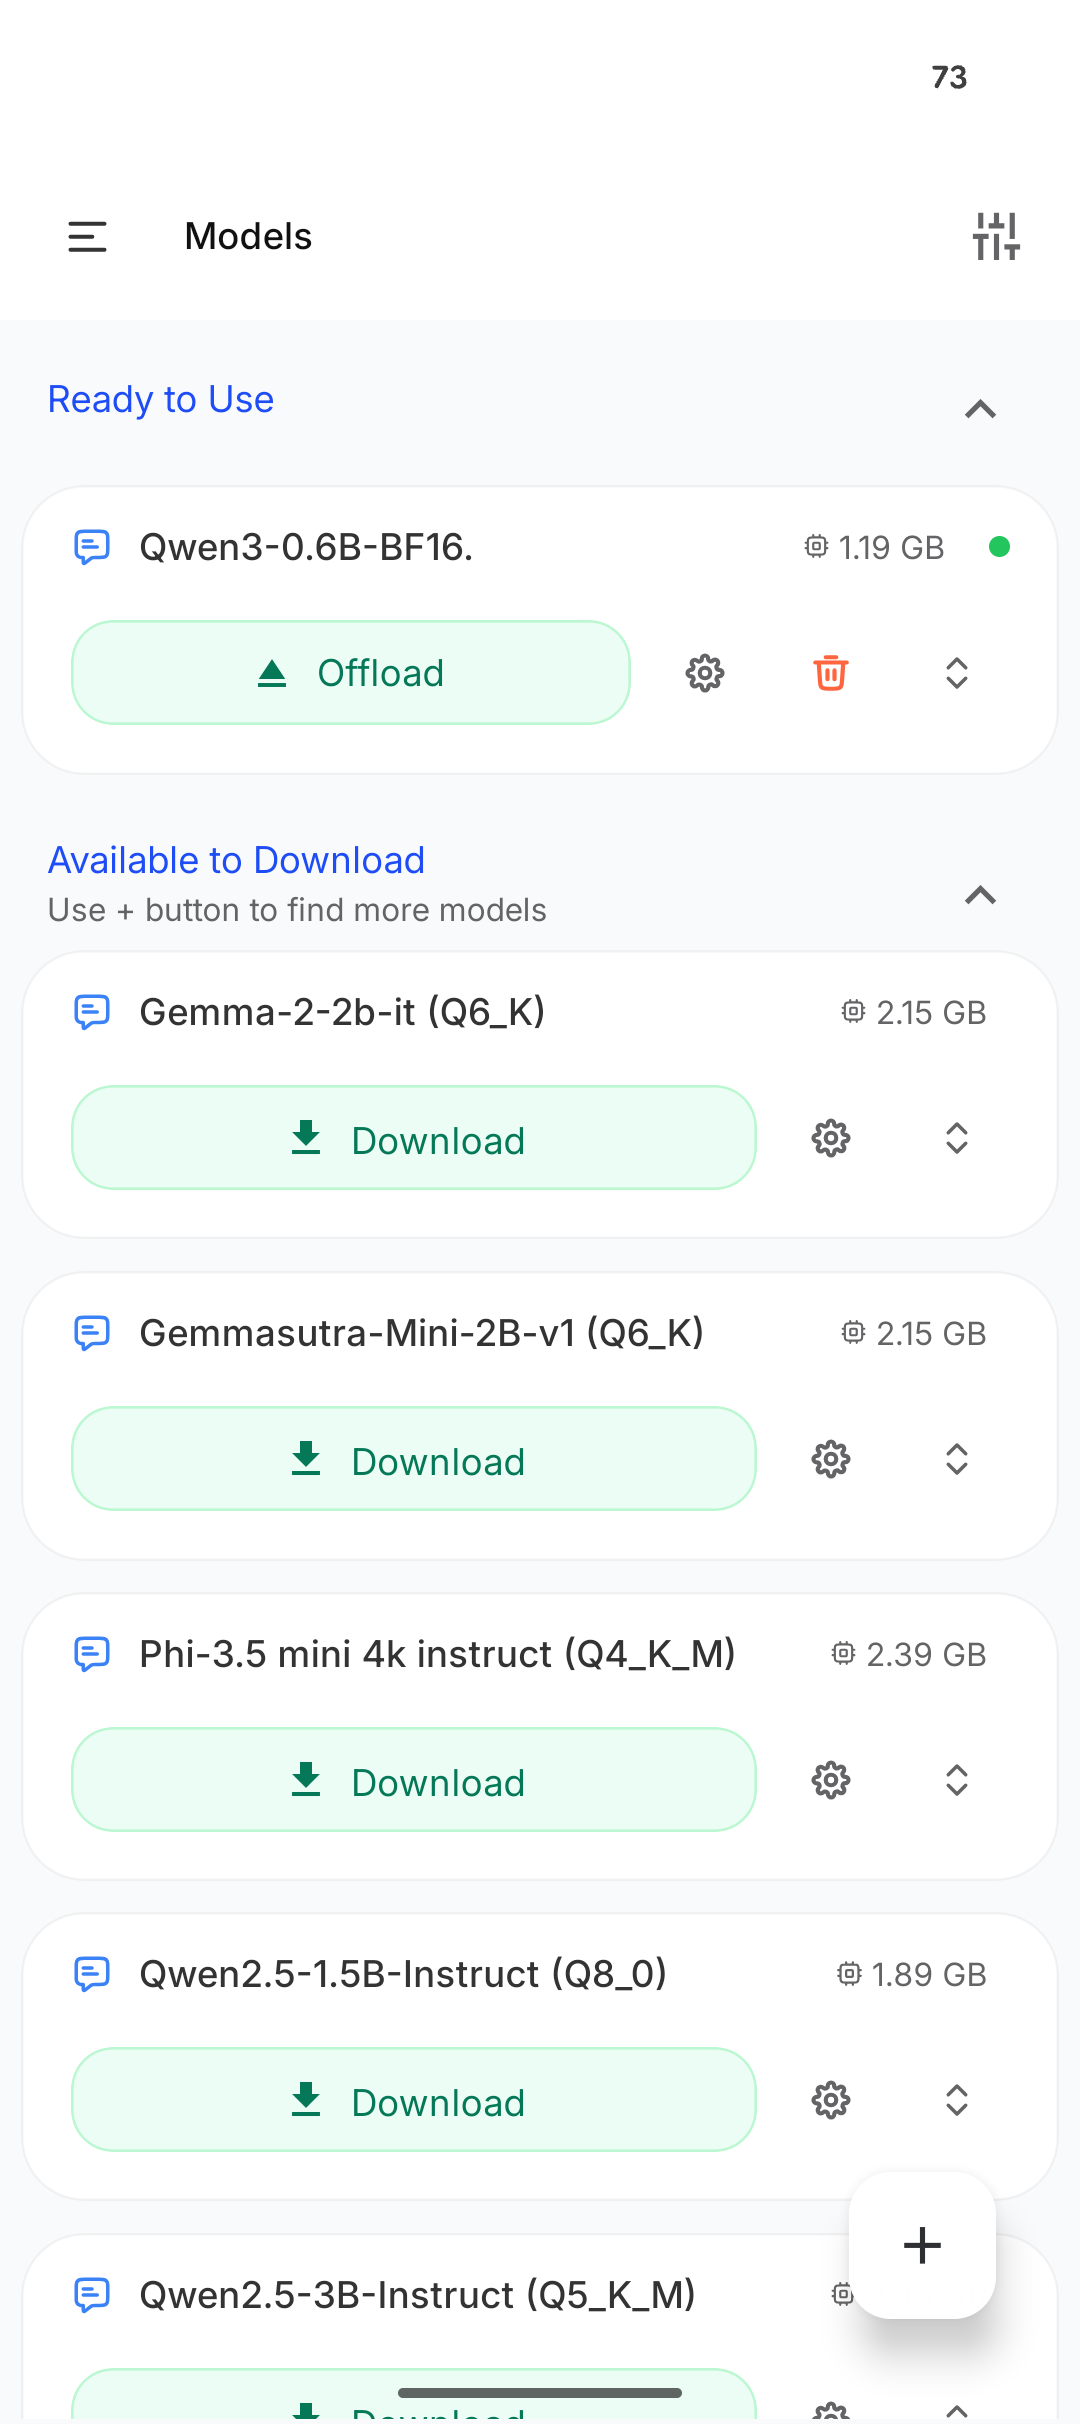The height and width of the screenshot is (2424, 1080).
Task: Open settings for Qwen3-0.6B-BF16 model
Action: click(705, 673)
